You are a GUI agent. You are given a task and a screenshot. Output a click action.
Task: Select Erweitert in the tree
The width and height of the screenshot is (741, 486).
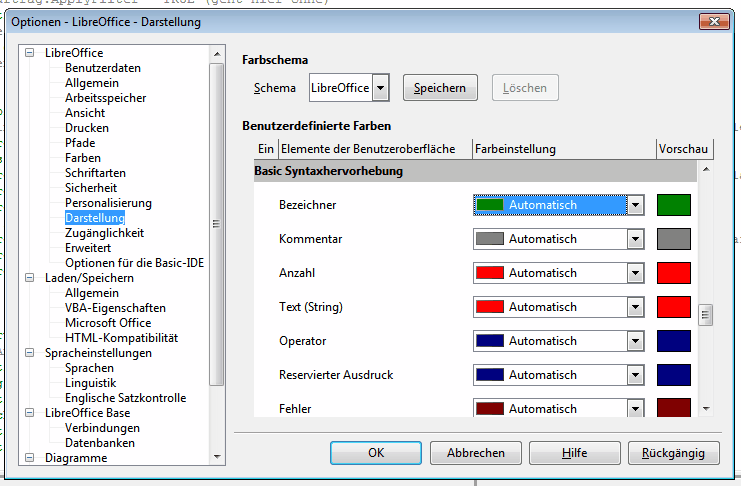click(88, 248)
